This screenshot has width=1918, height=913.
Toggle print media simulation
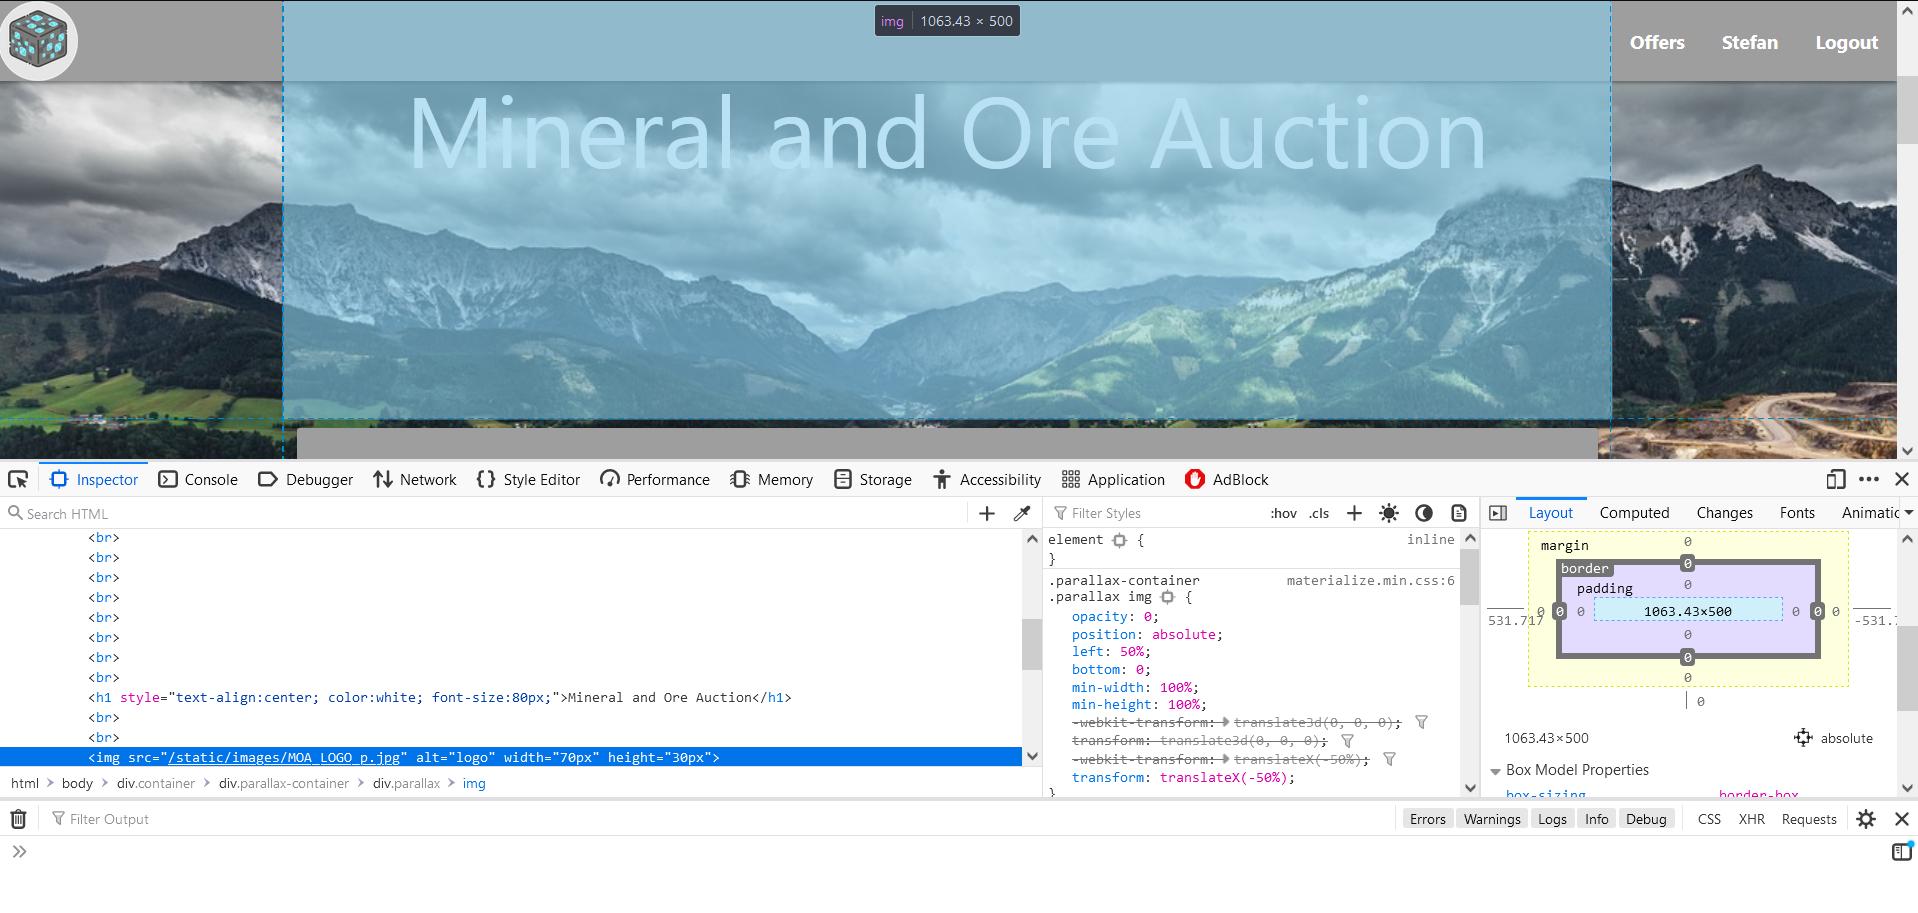pos(1459,513)
